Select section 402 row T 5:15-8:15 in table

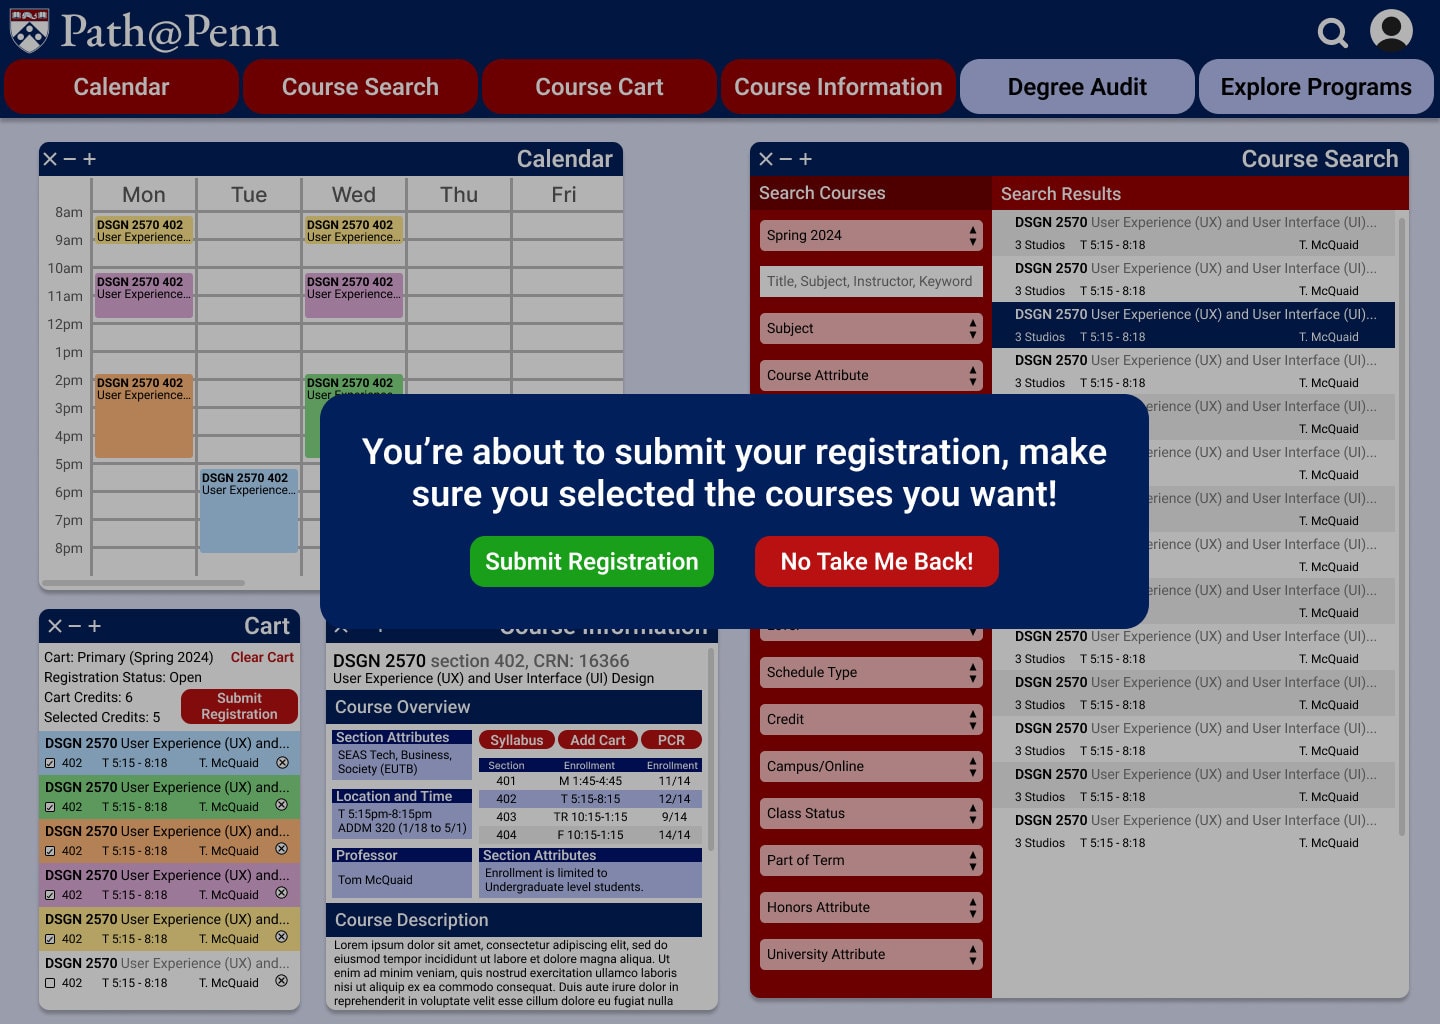(x=590, y=799)
